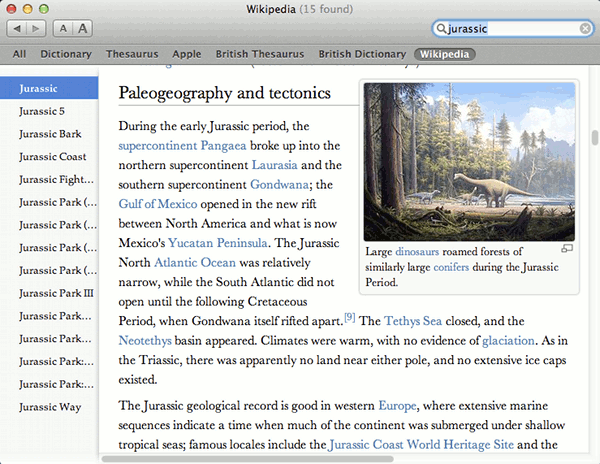Select Jurassic Coast in the sidebar
The height and width of the screenshot is (464, 600).
tap(52, 156)
